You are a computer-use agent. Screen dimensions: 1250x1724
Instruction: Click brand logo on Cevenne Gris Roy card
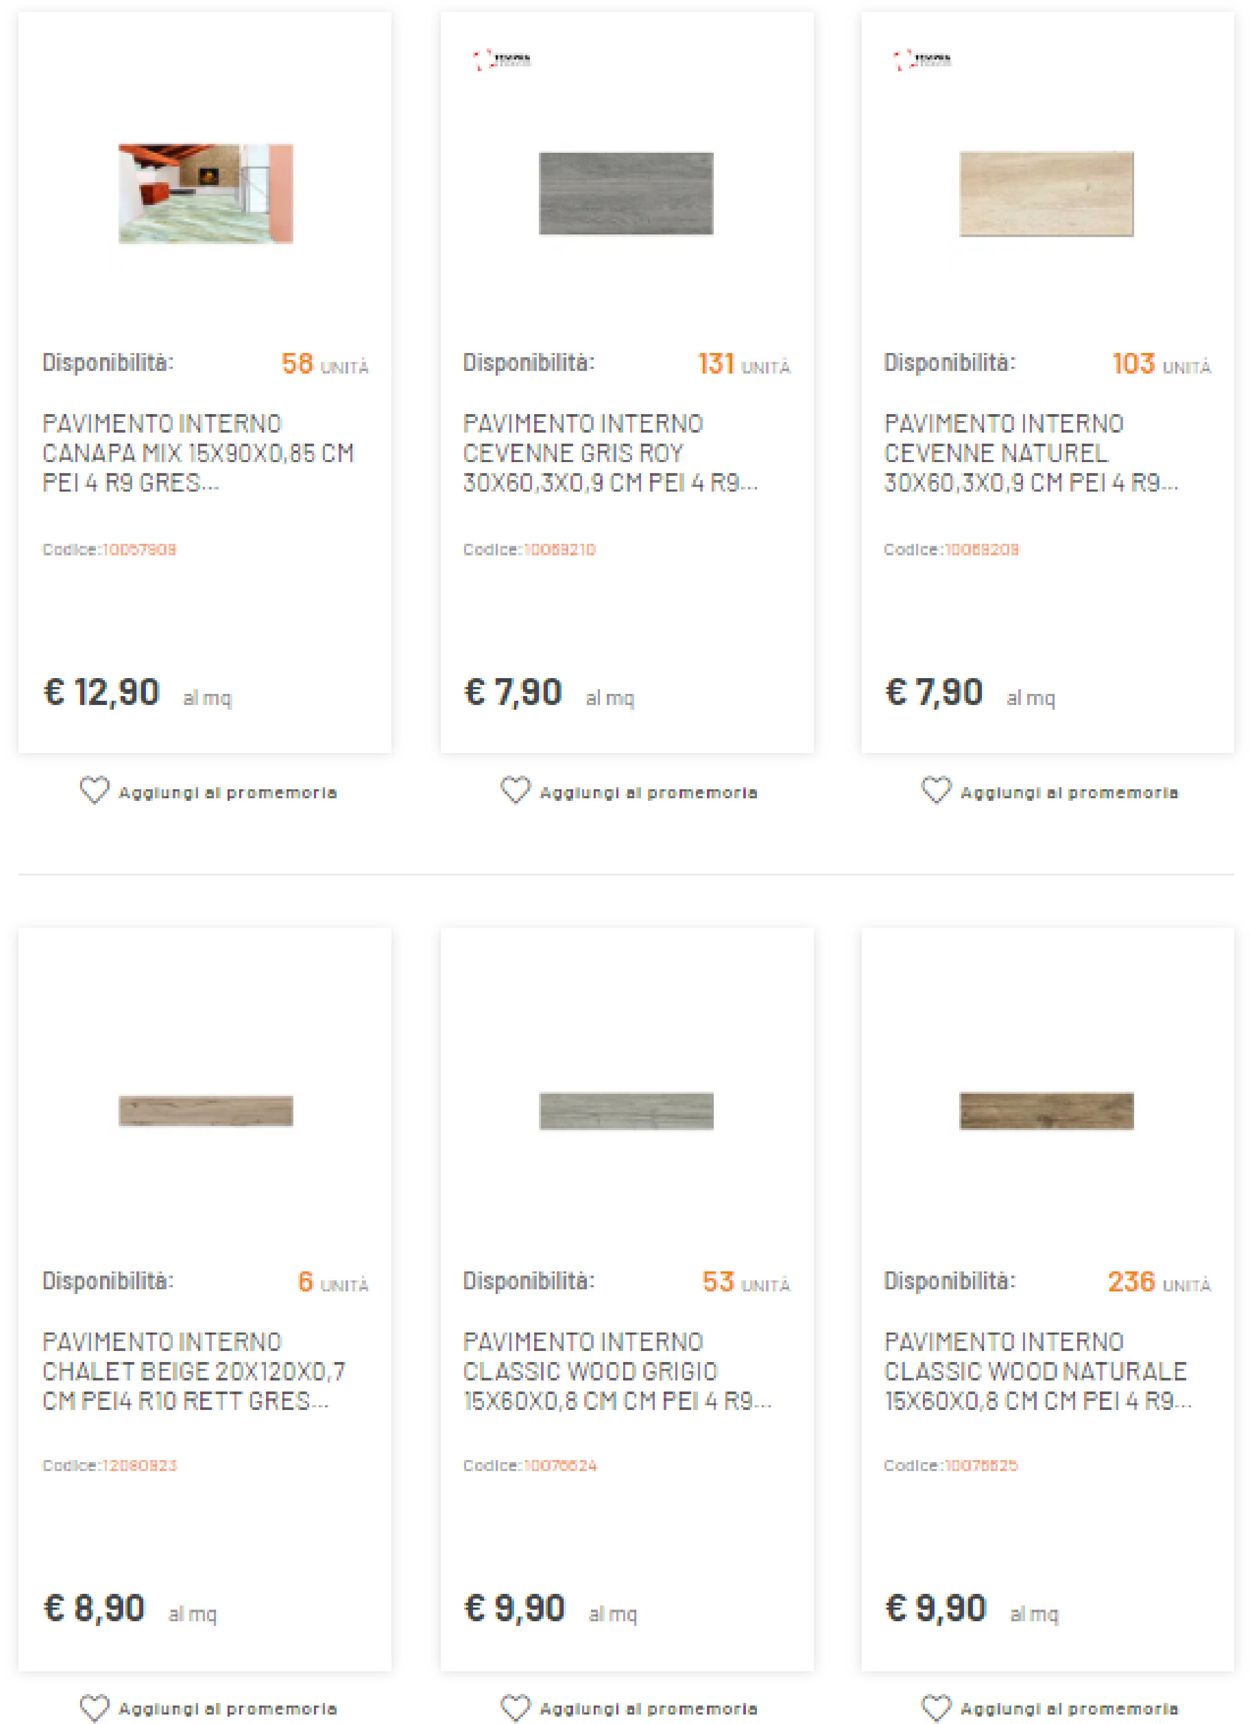[x=502, y=59]
